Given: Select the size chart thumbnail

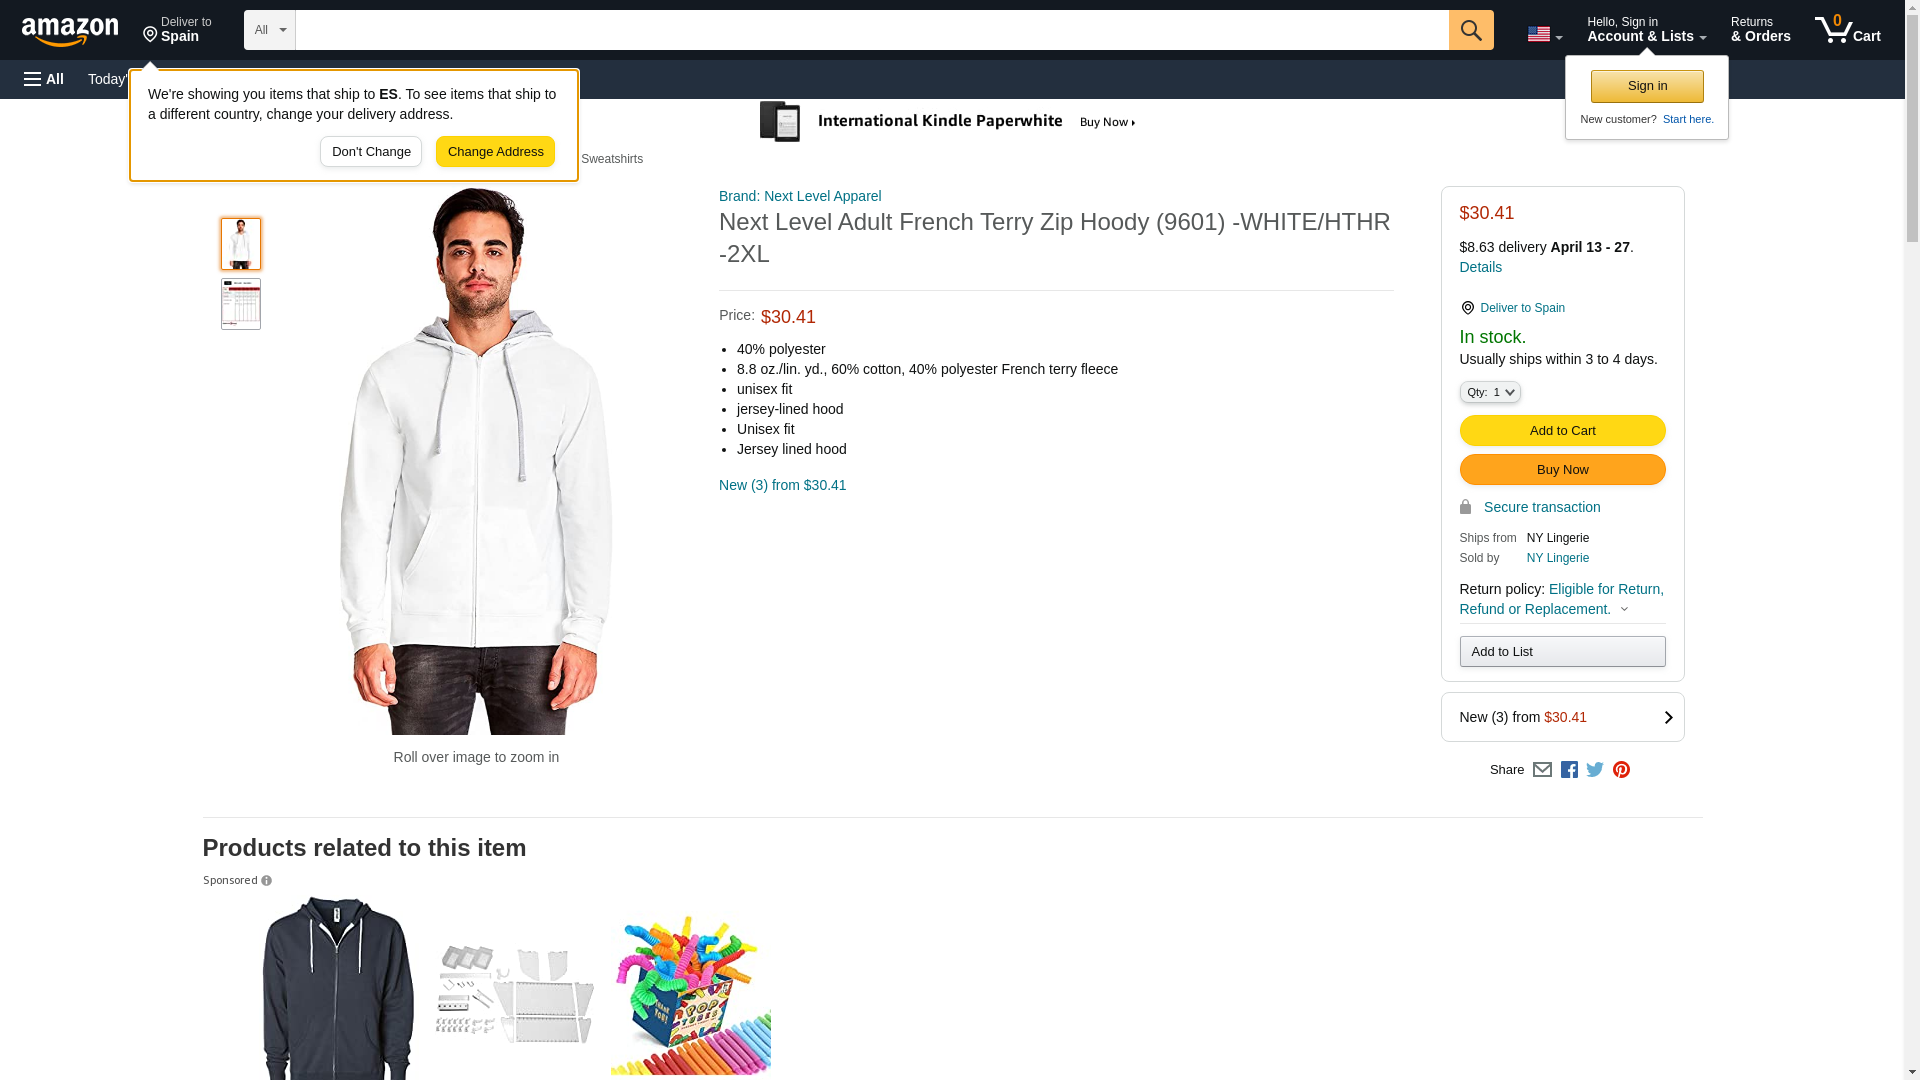Looking at the screenshot, I should 241,304.
